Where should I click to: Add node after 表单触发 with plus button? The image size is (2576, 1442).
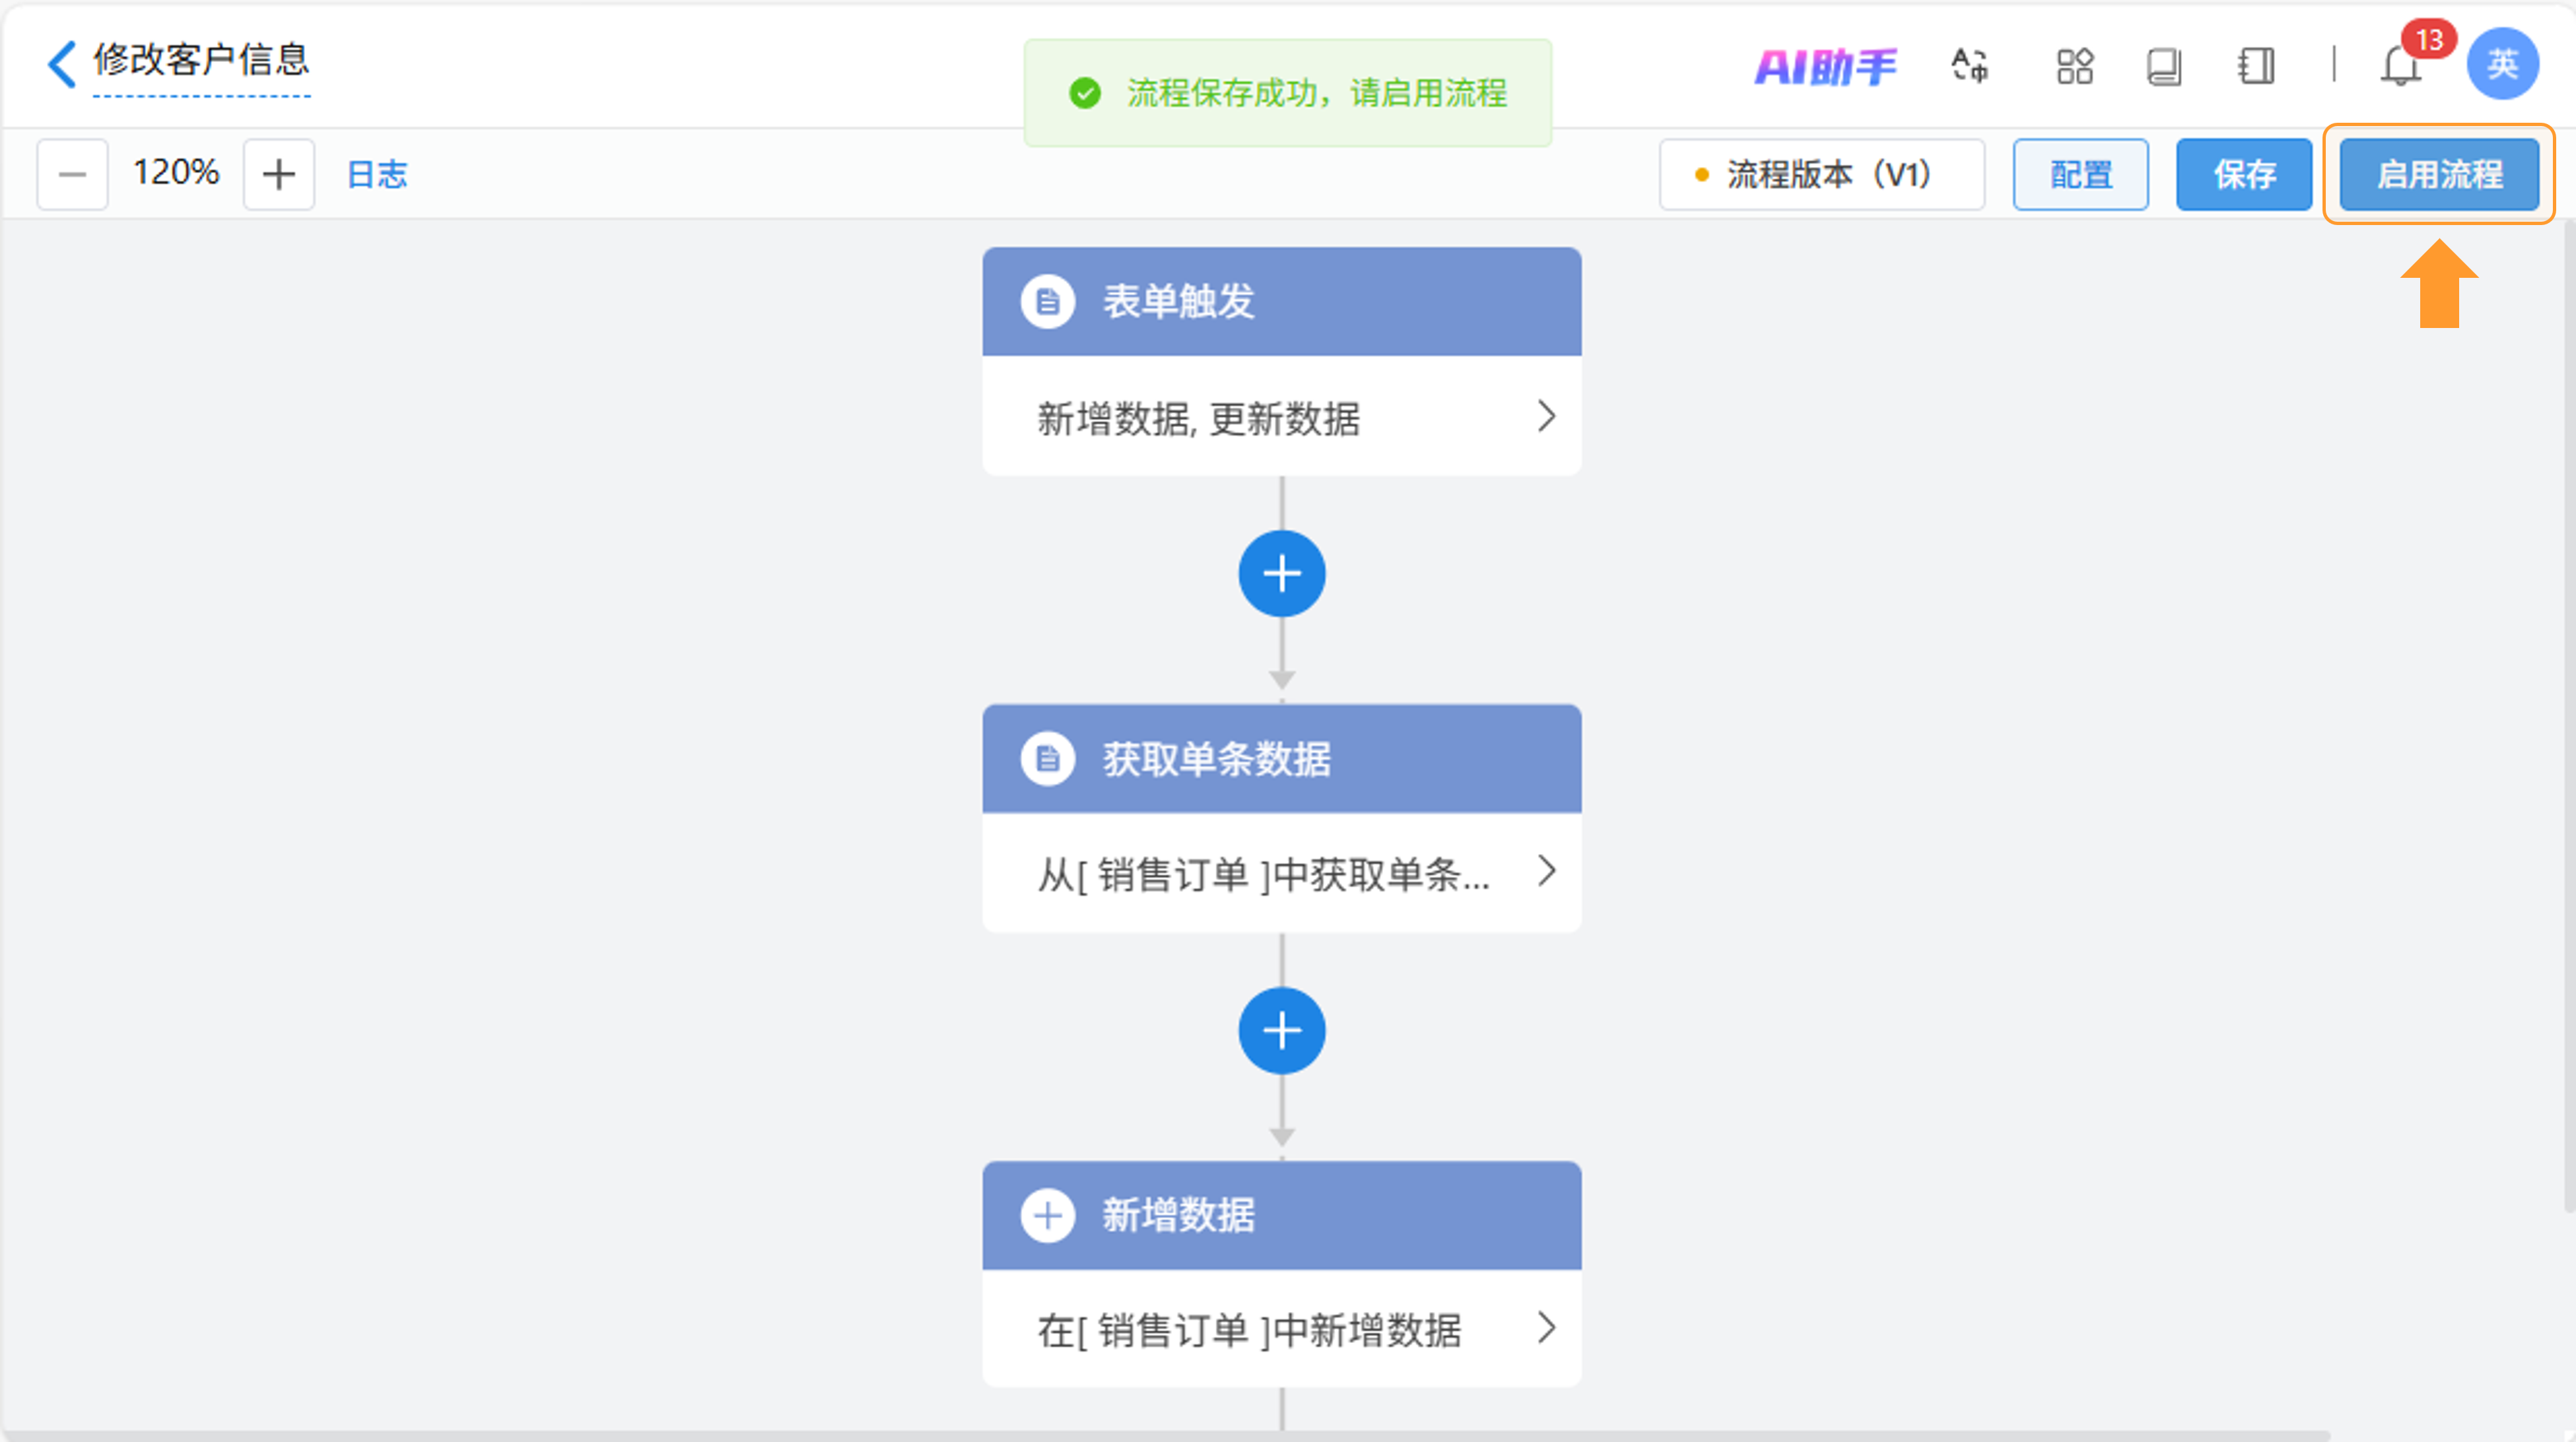[x=1281, y=573]
